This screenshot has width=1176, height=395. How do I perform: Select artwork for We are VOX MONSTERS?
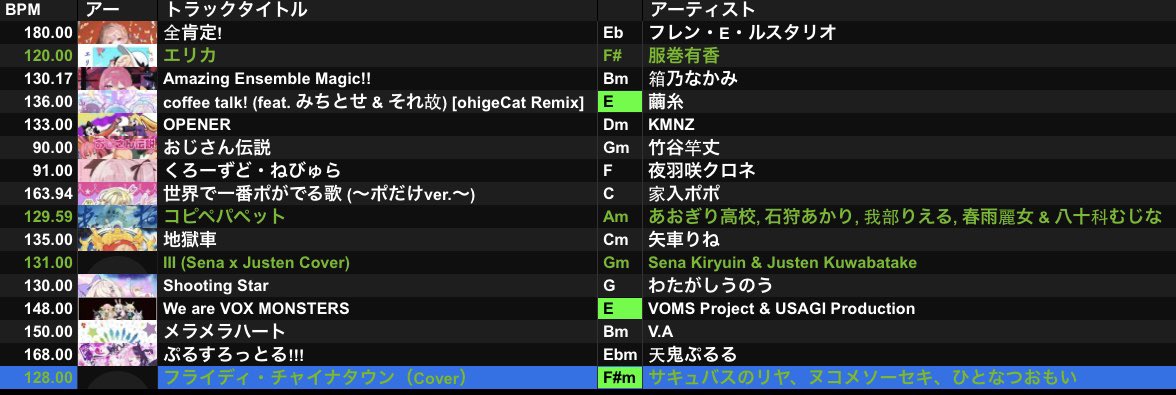117,308
